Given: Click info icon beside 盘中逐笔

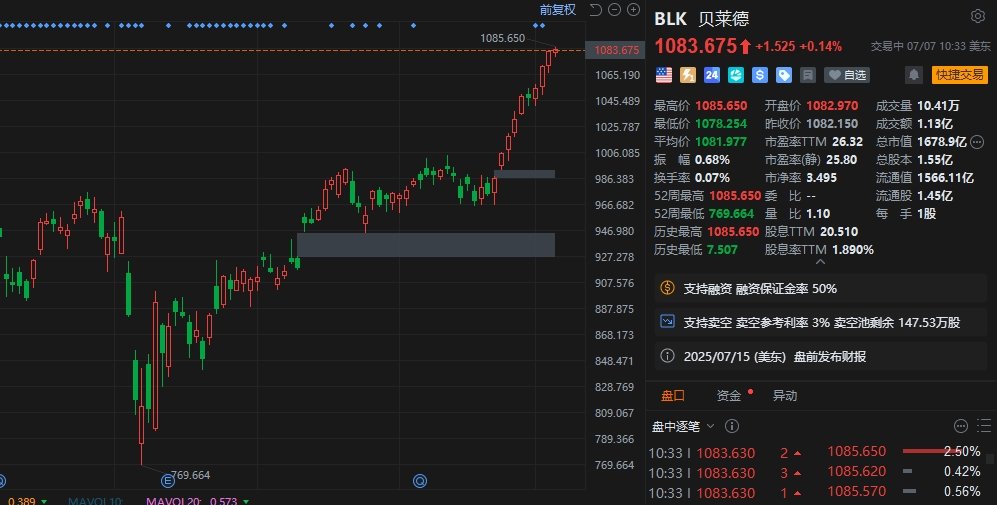Looking at the screenshot, I should (x=732, y=426).
